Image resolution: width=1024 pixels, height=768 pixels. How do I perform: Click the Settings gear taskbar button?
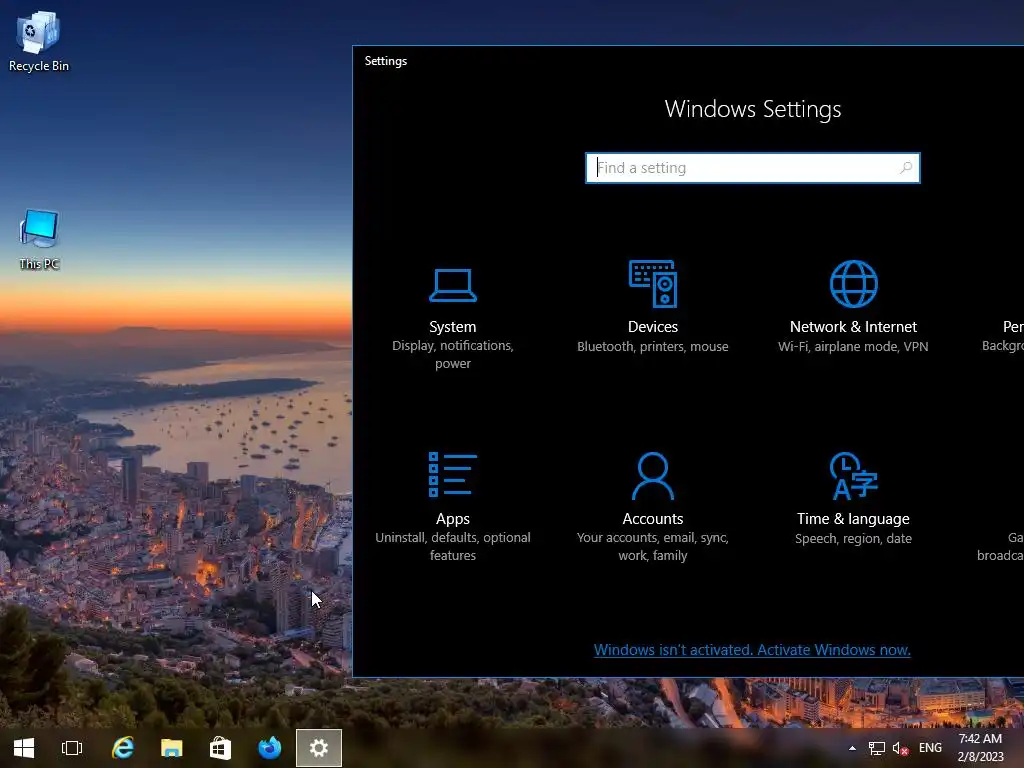[319, 748]
